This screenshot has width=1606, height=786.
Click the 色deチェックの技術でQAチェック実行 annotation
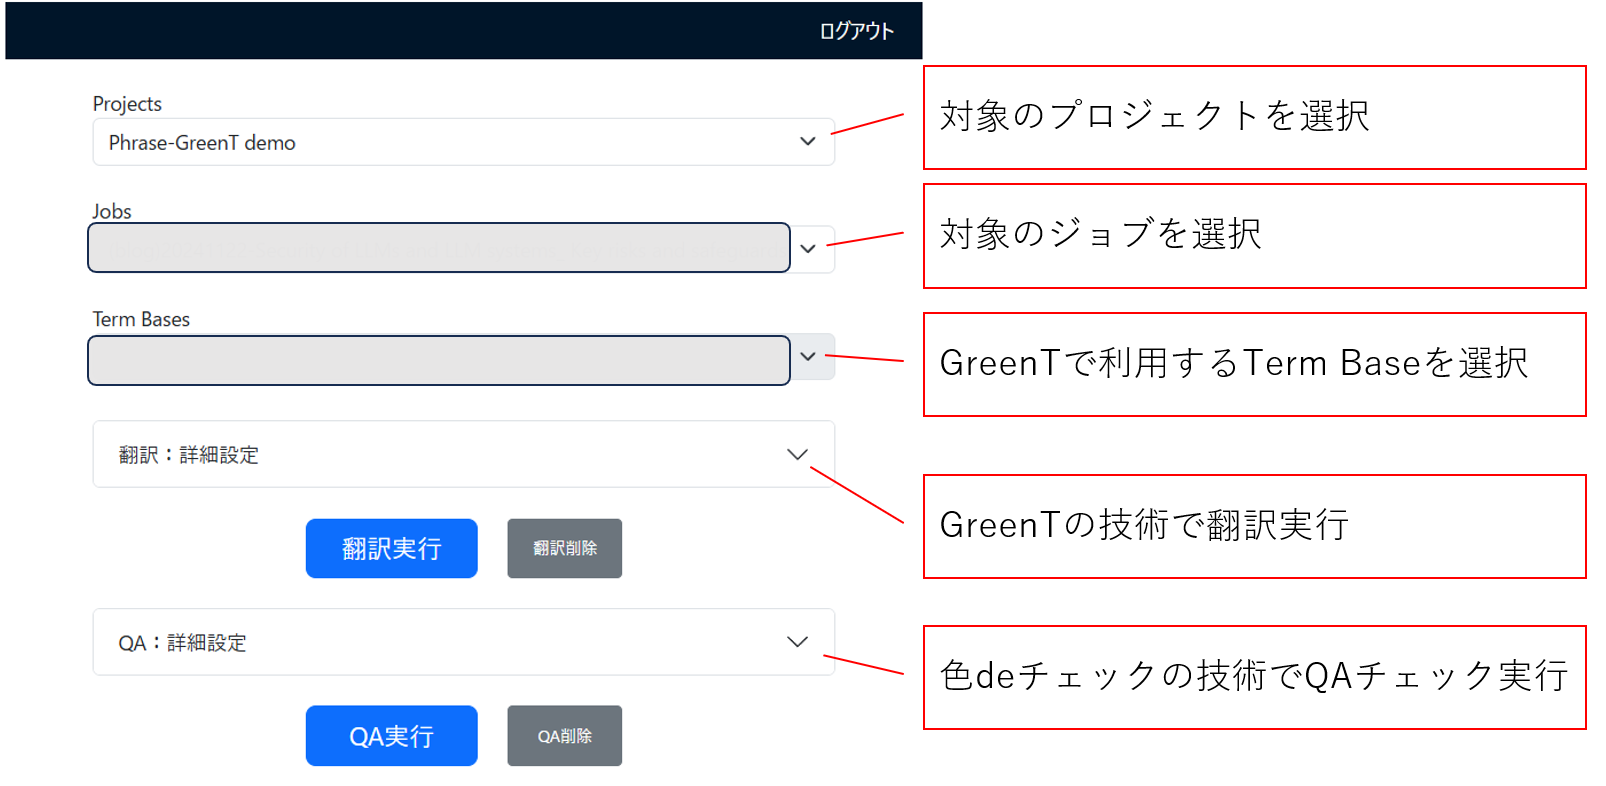coord(1254,677)
